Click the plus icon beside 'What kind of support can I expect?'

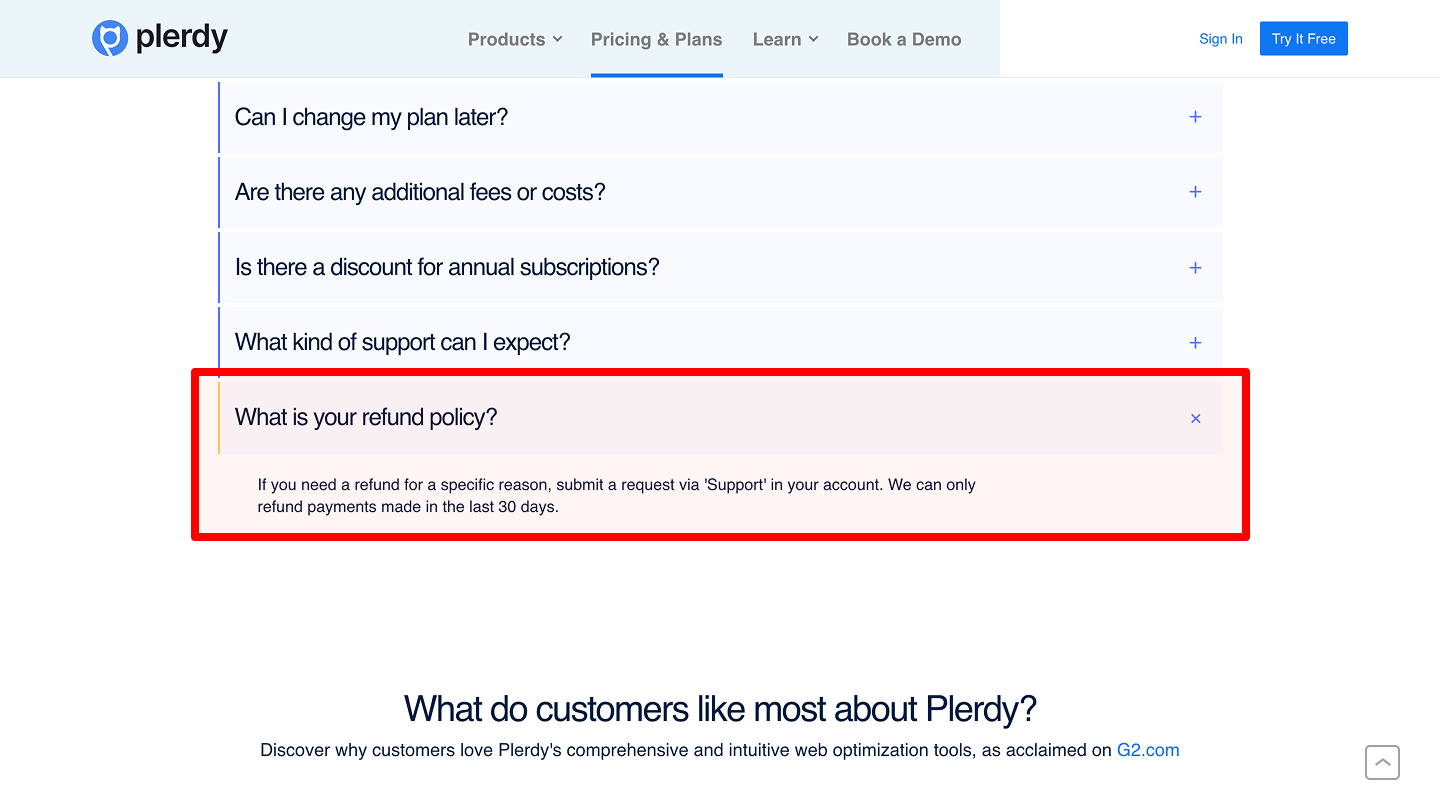pos(1195,342)
